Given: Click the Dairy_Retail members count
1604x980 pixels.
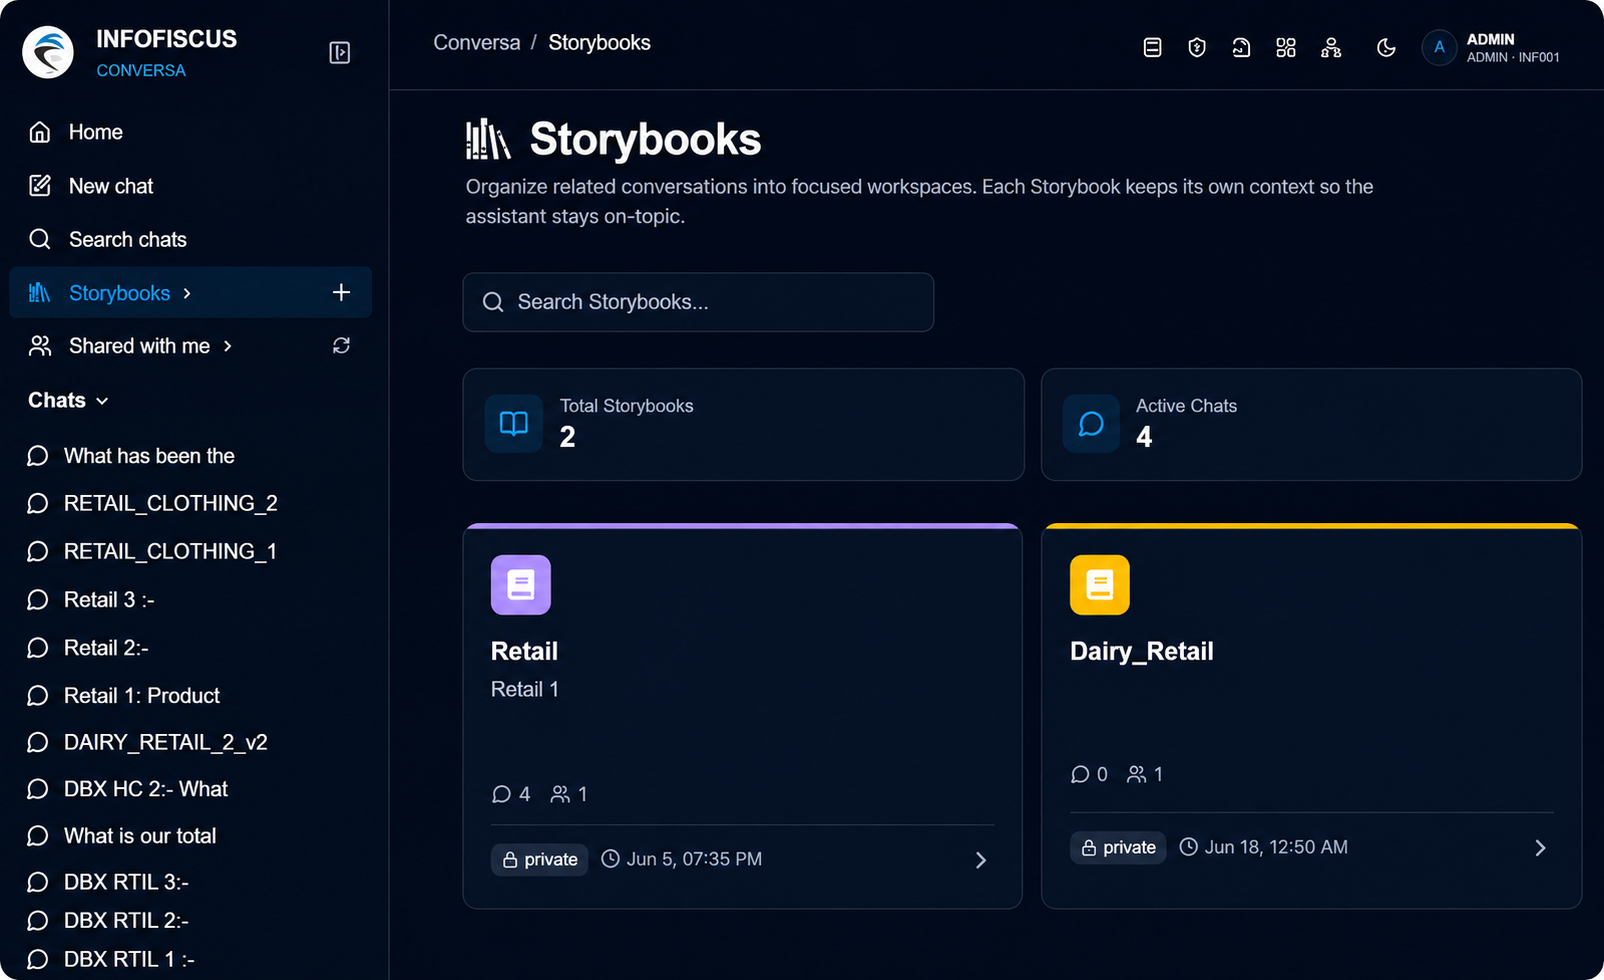Looking at the screenshot, I should 1145,774.
